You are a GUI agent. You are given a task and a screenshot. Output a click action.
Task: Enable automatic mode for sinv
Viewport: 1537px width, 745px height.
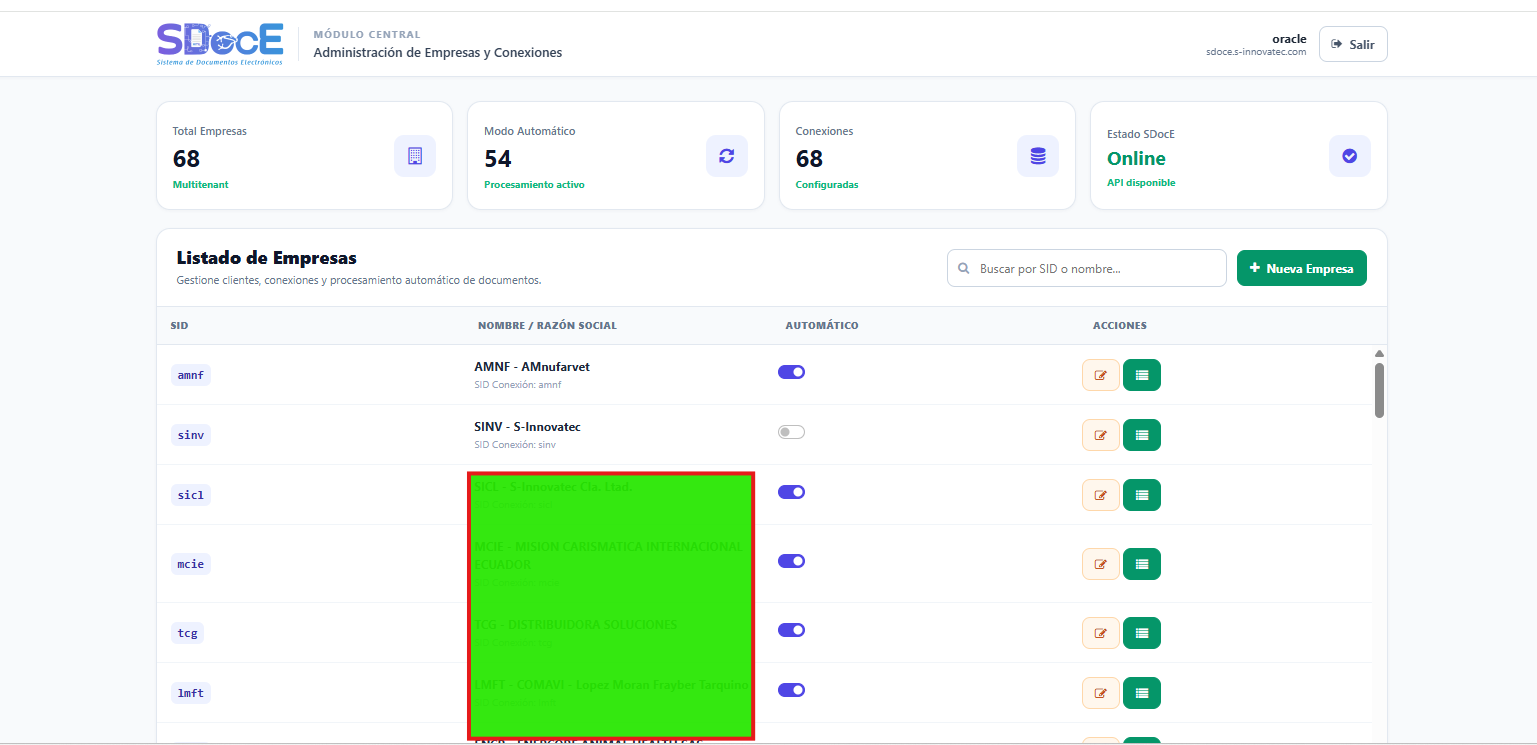point(791,432)
